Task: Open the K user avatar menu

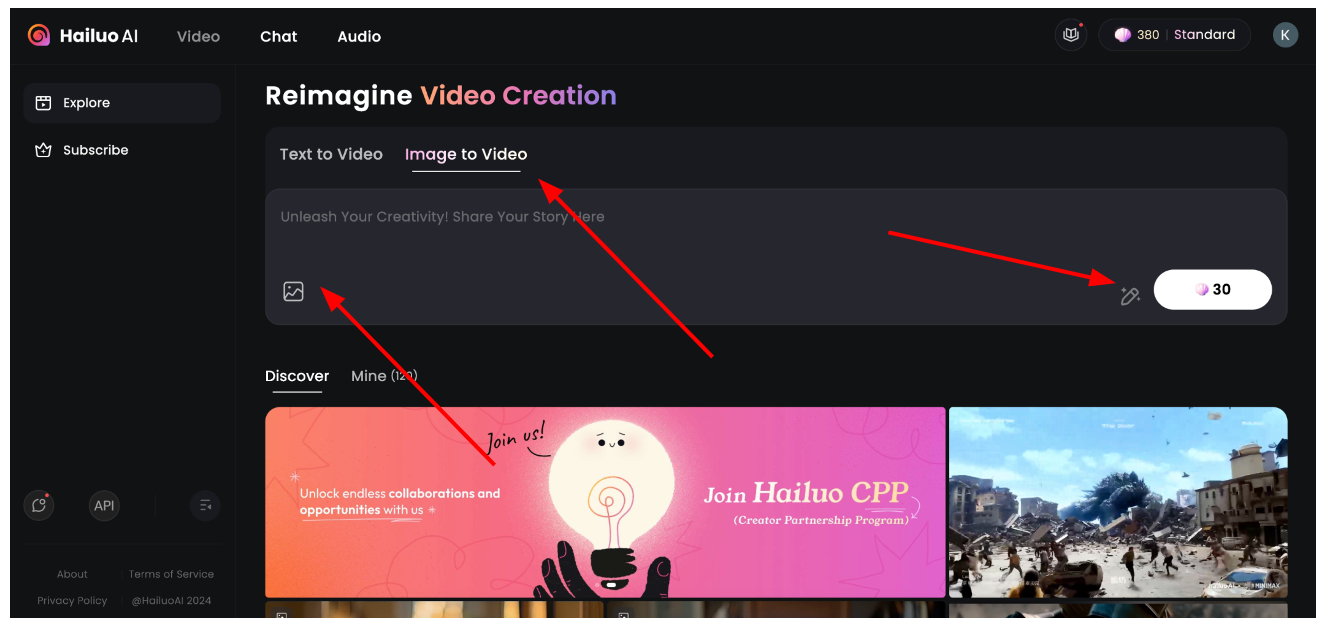Action: (1285, 35)
